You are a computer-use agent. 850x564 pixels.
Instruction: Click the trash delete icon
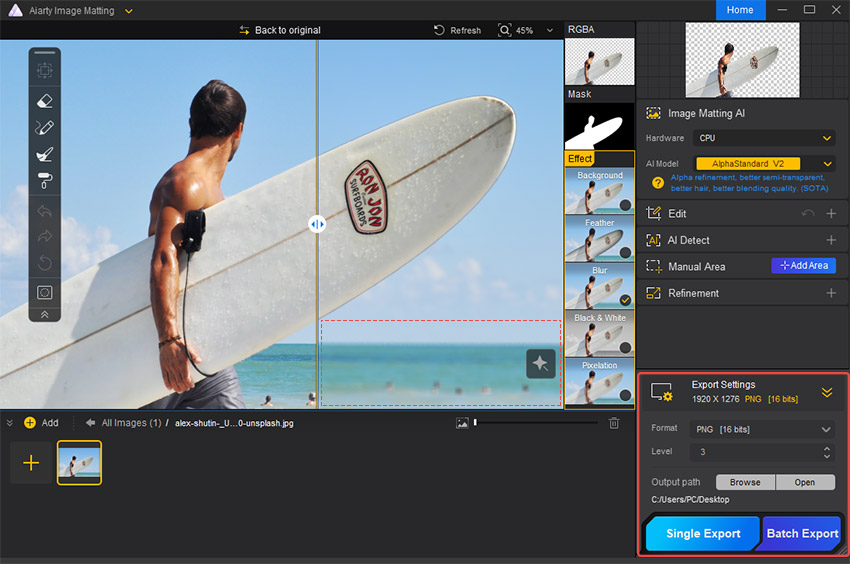pos(614,423)
